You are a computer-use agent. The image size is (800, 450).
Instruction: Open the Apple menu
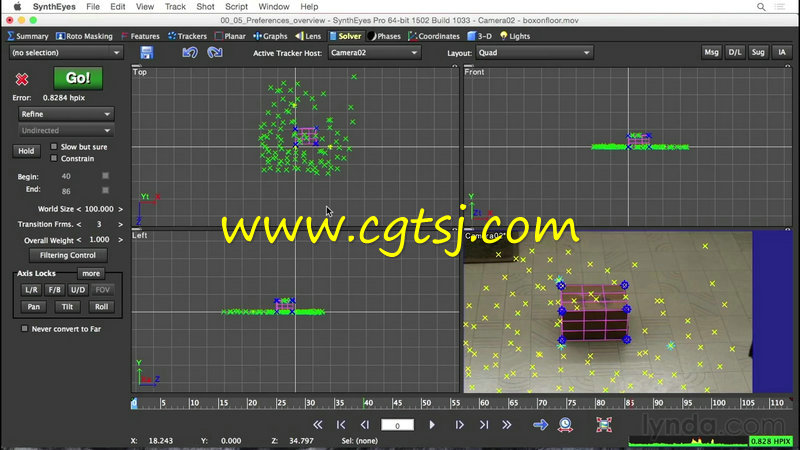[x=17, y=7]
